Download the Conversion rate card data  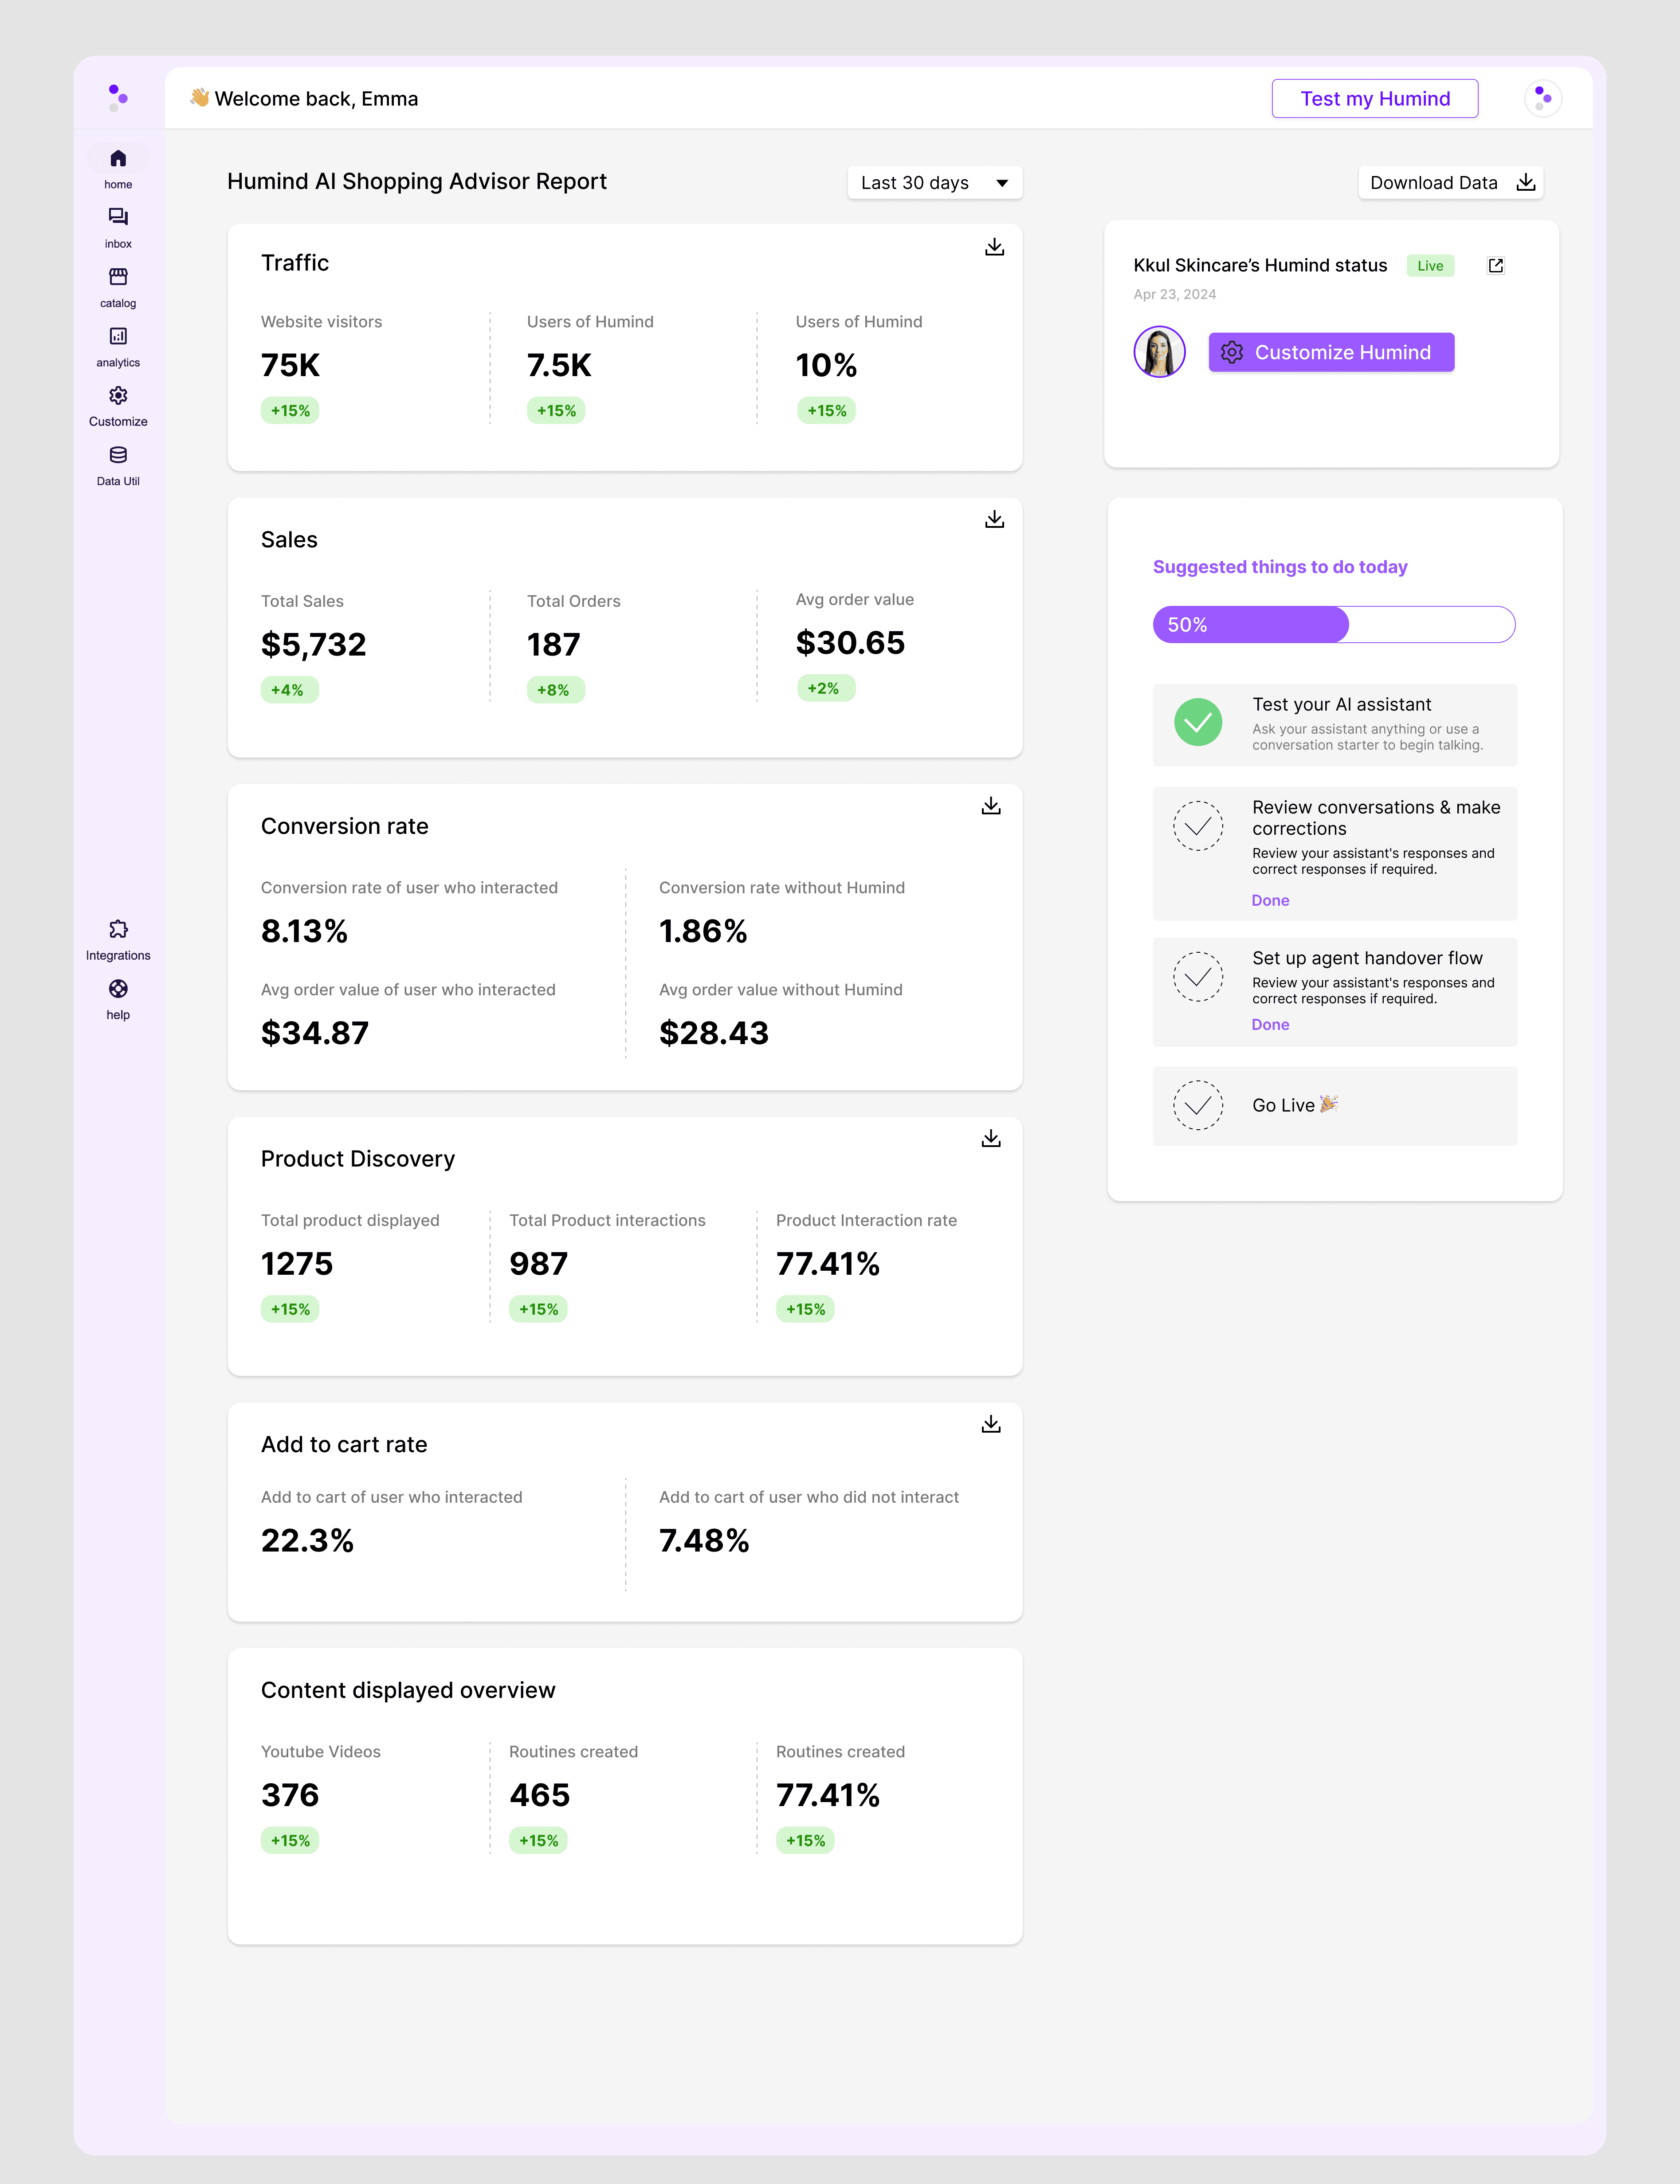[x=991, y=806]
